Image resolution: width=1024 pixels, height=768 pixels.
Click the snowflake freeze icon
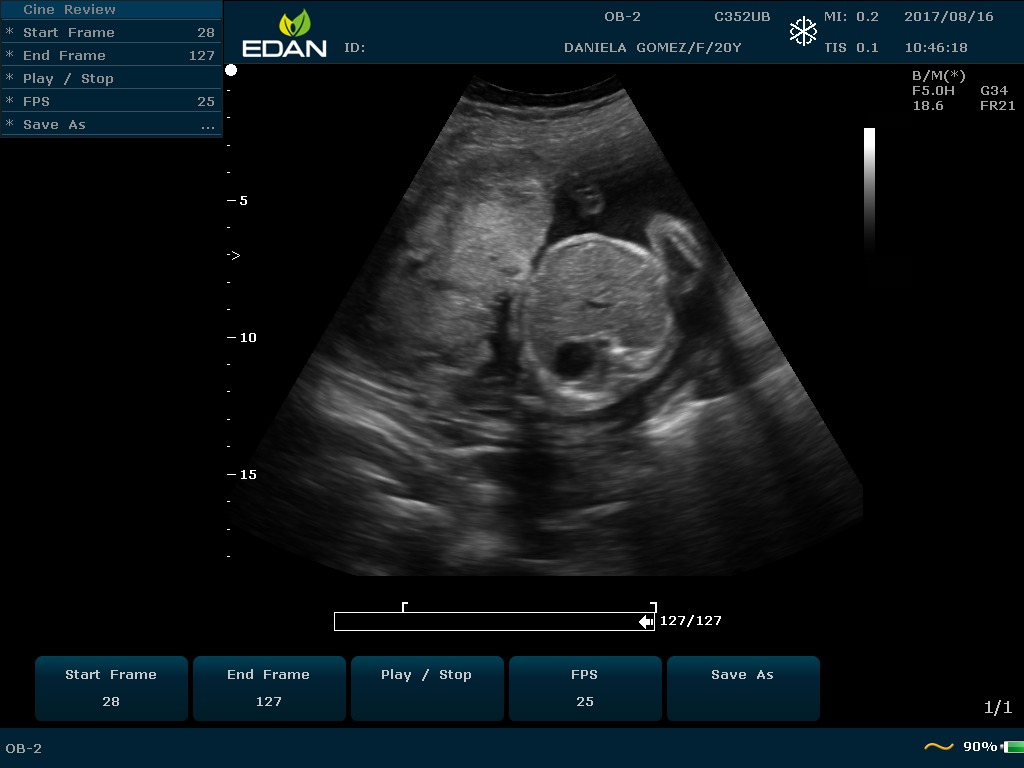coord(803,32)
